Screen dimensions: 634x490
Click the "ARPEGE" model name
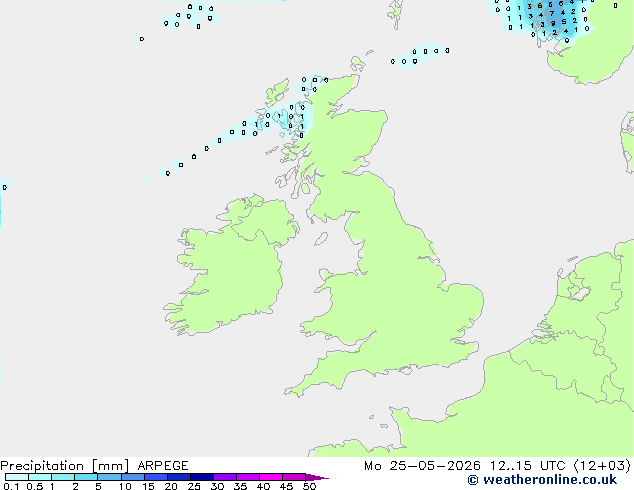point(163,466)
